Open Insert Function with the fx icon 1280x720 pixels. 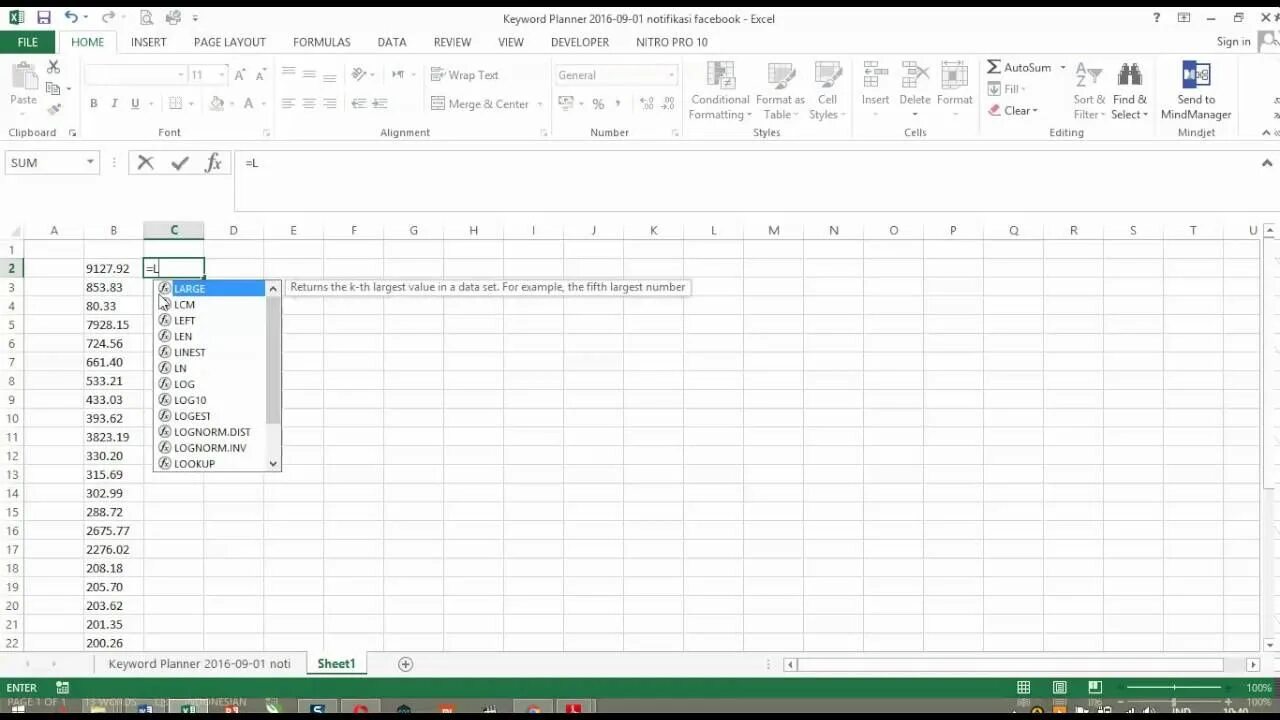[x=213, y=163]
